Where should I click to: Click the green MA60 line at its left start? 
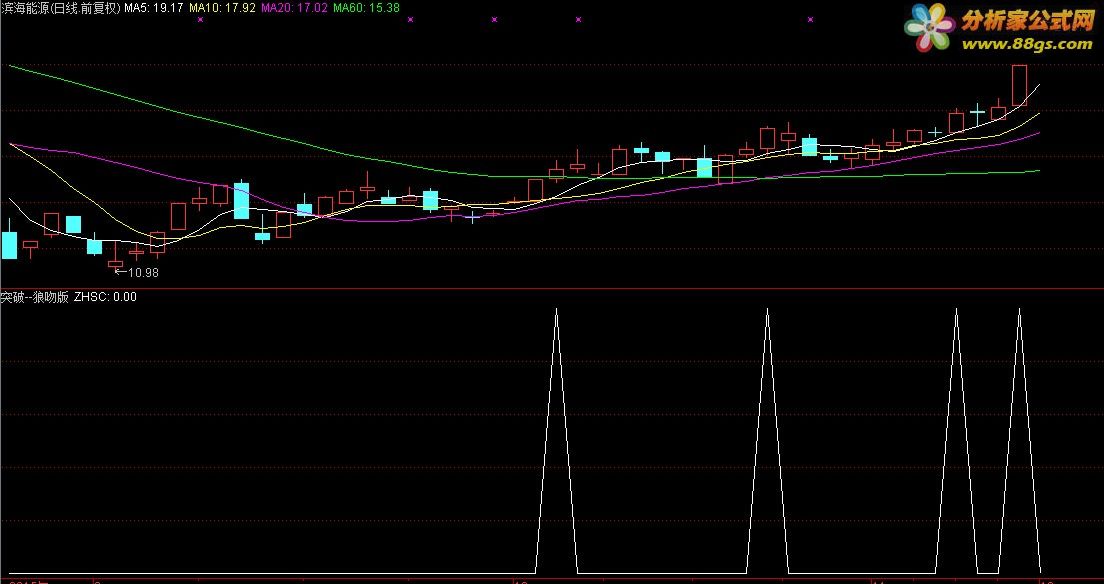click(13, 67)
